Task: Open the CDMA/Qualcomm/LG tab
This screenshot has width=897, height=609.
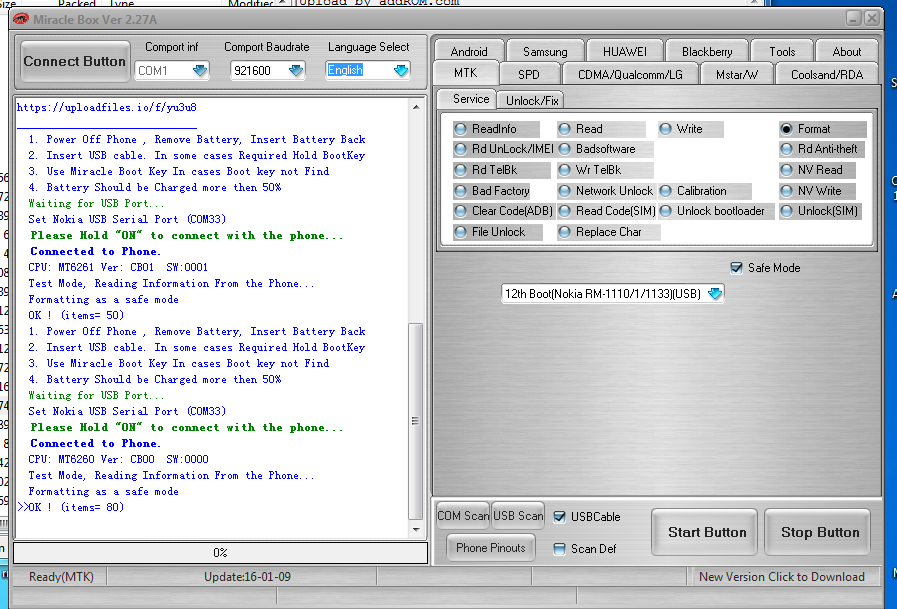Action: (x=630, y=74)
